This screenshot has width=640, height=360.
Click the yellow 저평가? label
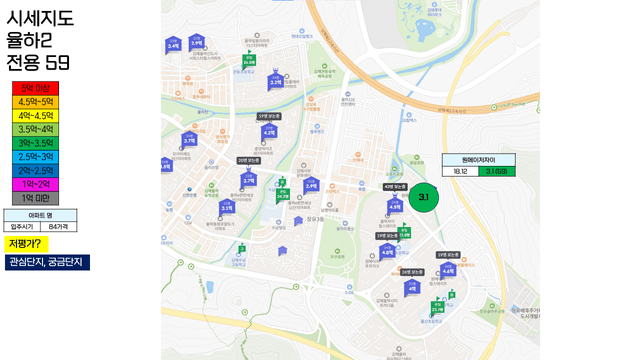pyautogui.click(x=26, y=244)
